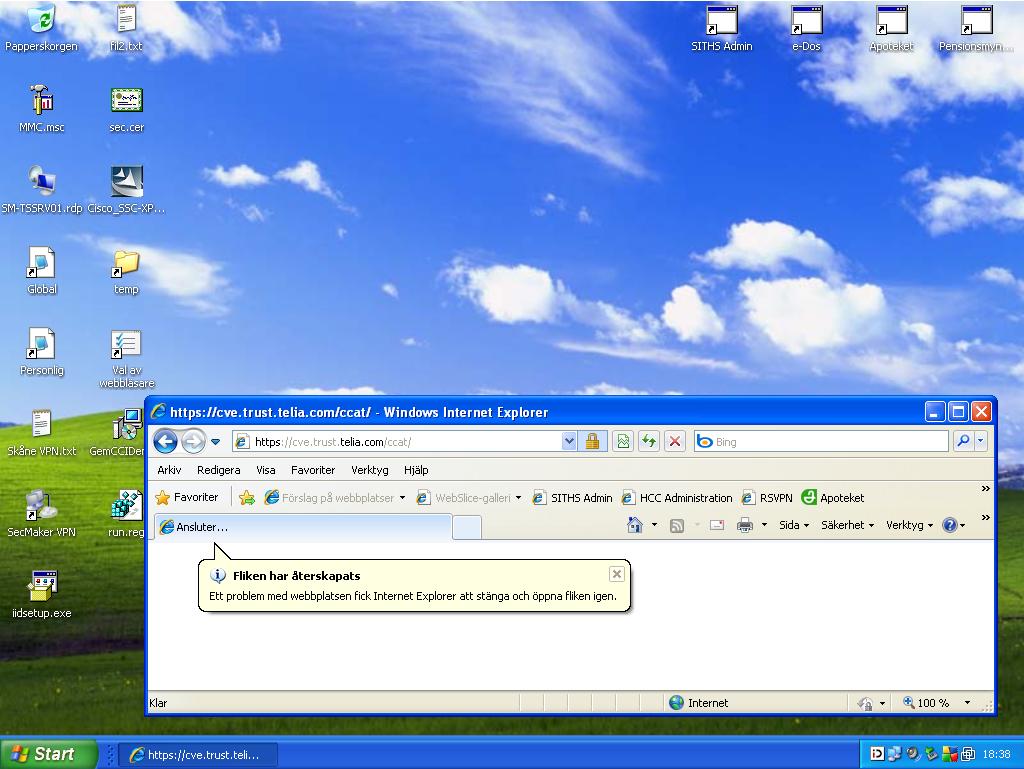
Task: Open the Redigera menu
Action: [219, 470]
